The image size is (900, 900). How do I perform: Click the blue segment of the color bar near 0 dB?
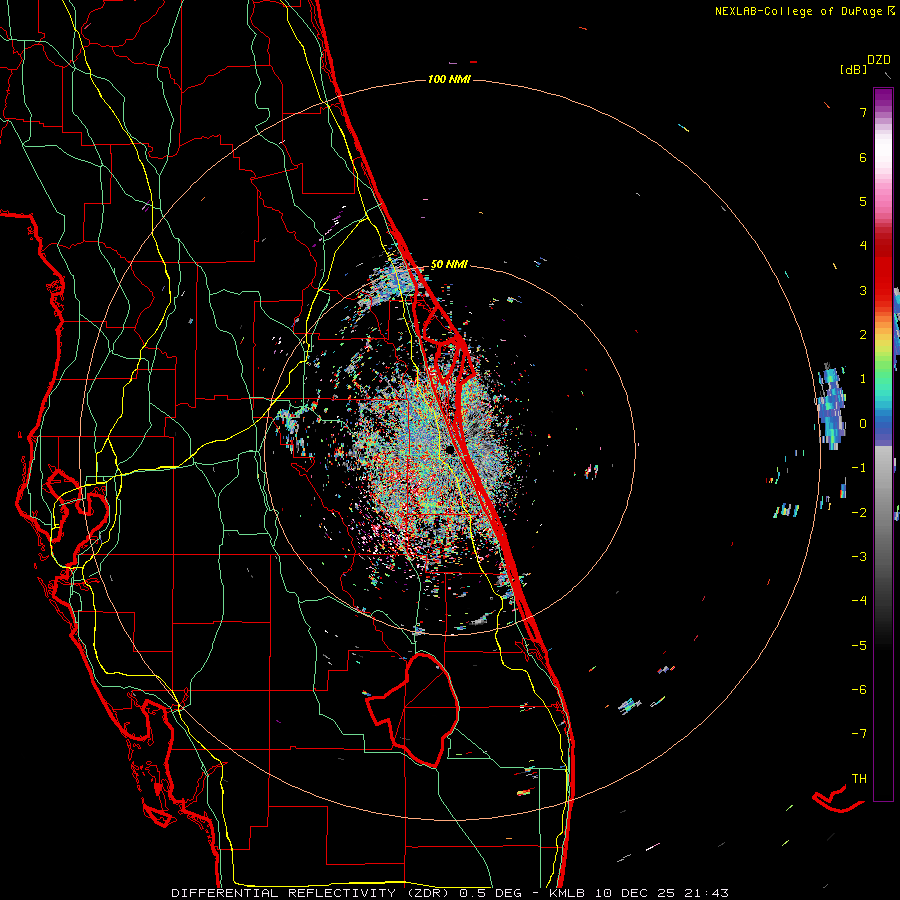point(883,425)
